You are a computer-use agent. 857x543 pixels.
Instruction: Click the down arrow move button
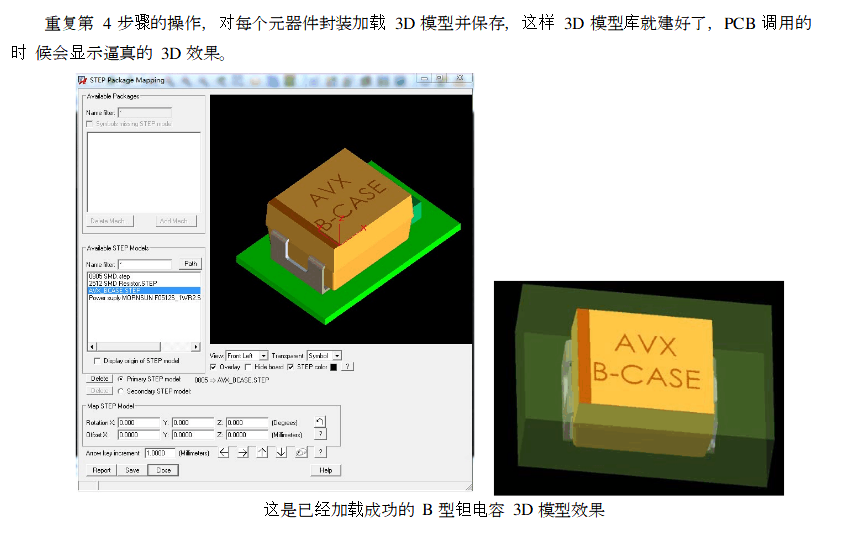pyautogui.click(x=281, y=452)
